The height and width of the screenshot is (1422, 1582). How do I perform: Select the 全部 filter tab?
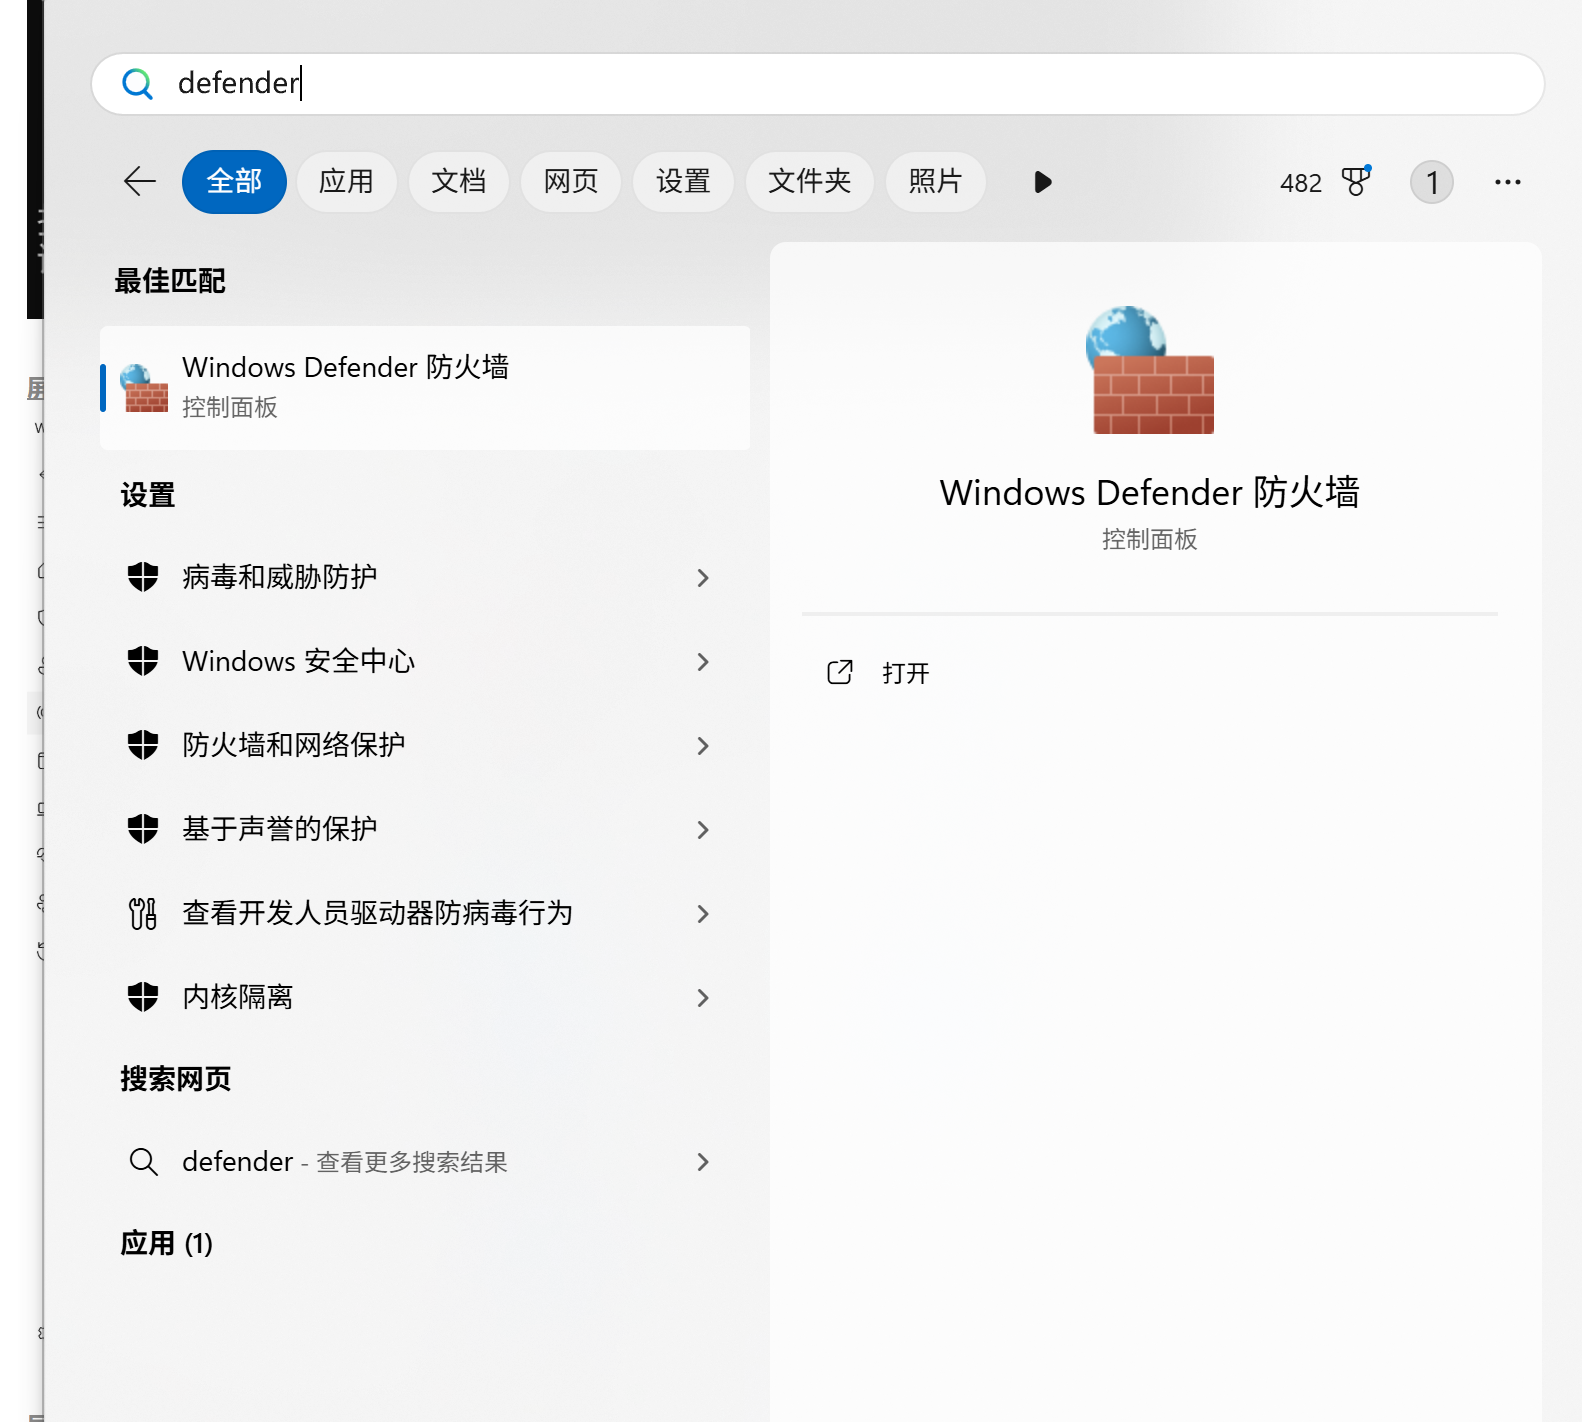234,182
